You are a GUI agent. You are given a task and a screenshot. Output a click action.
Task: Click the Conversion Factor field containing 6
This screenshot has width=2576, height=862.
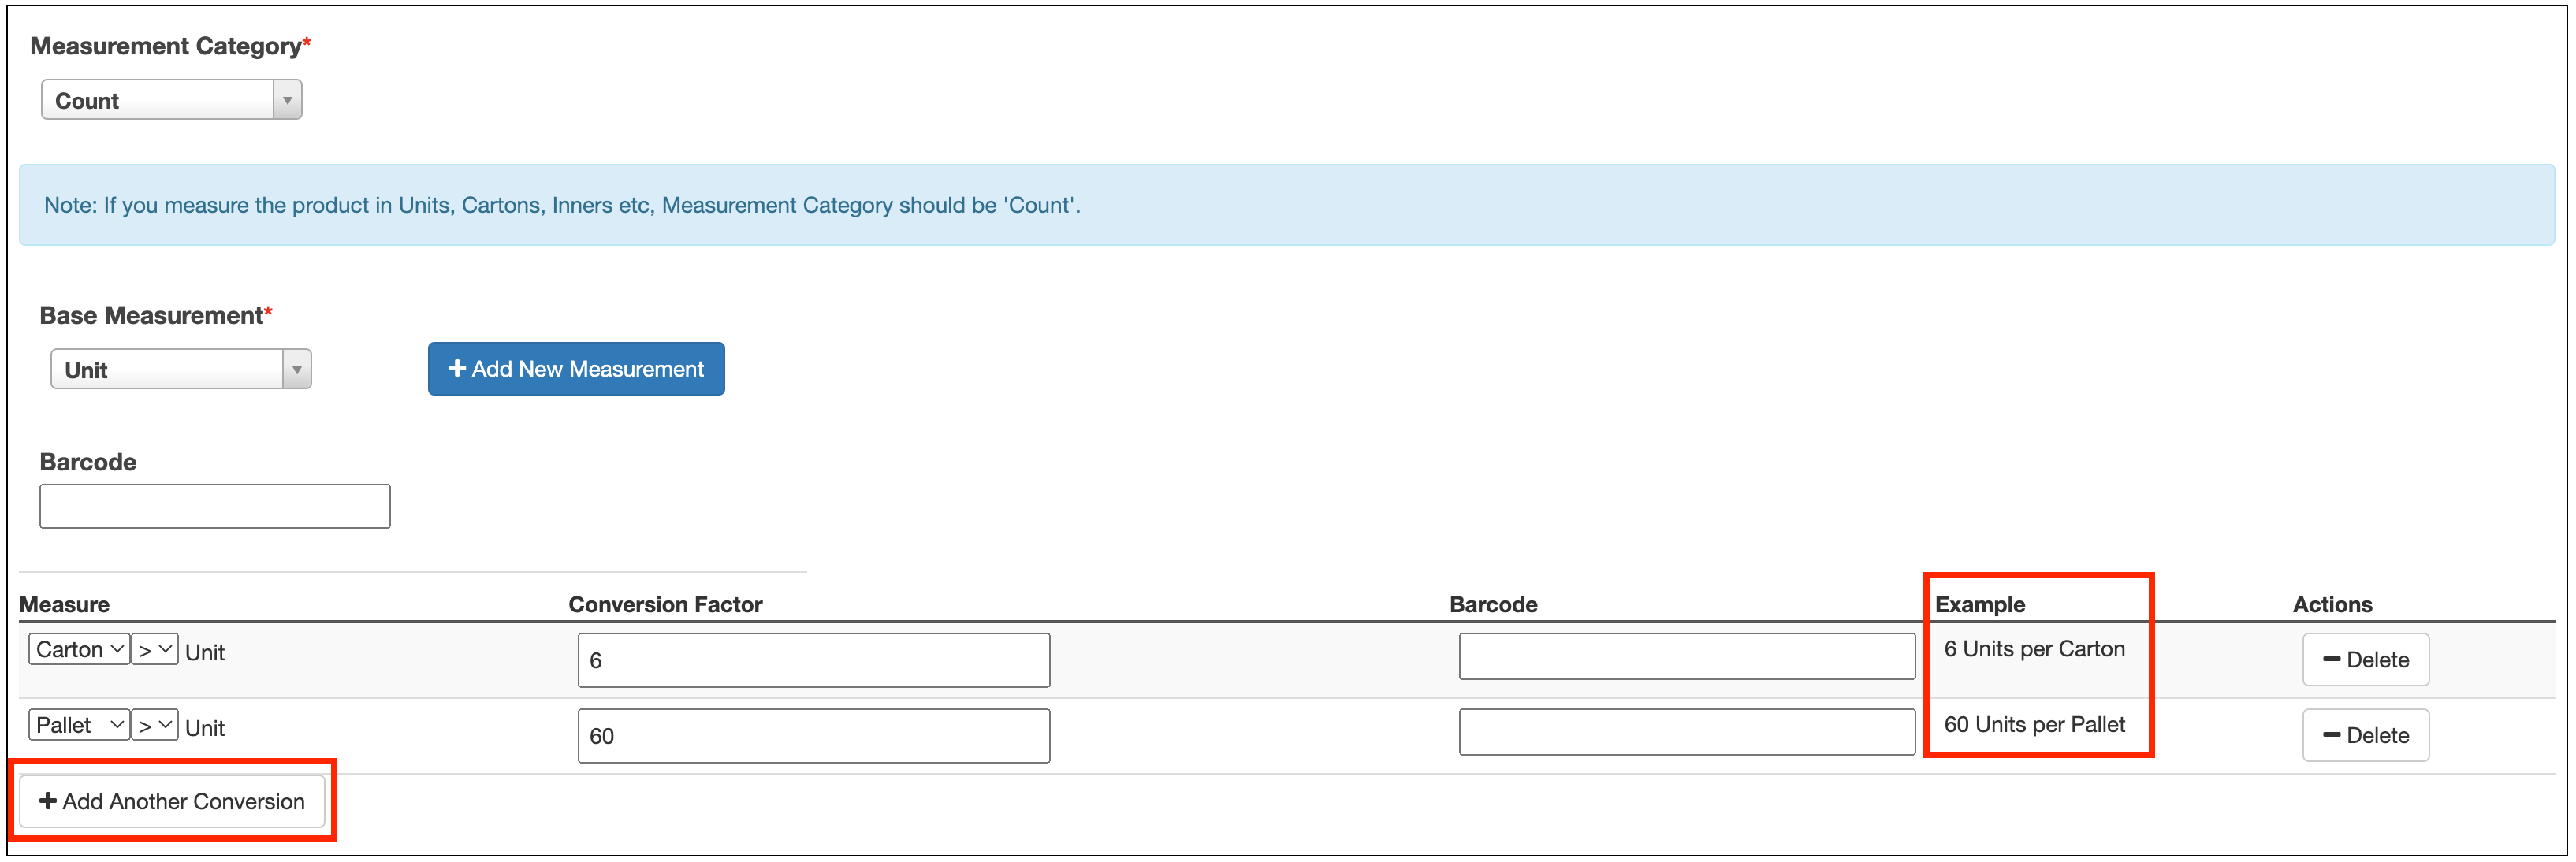pyautogui.click(x=813, y=660)
